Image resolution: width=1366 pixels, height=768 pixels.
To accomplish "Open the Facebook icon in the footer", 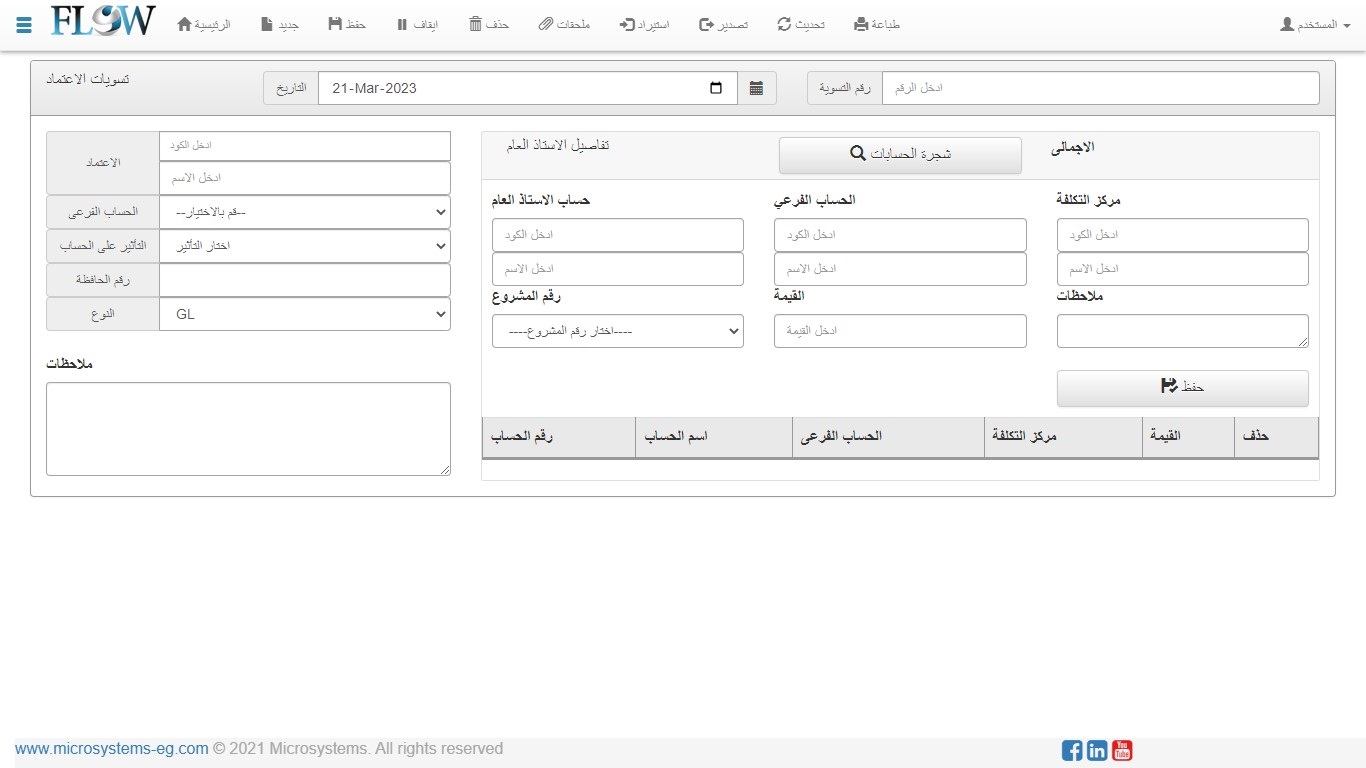I will point(1072,750).
